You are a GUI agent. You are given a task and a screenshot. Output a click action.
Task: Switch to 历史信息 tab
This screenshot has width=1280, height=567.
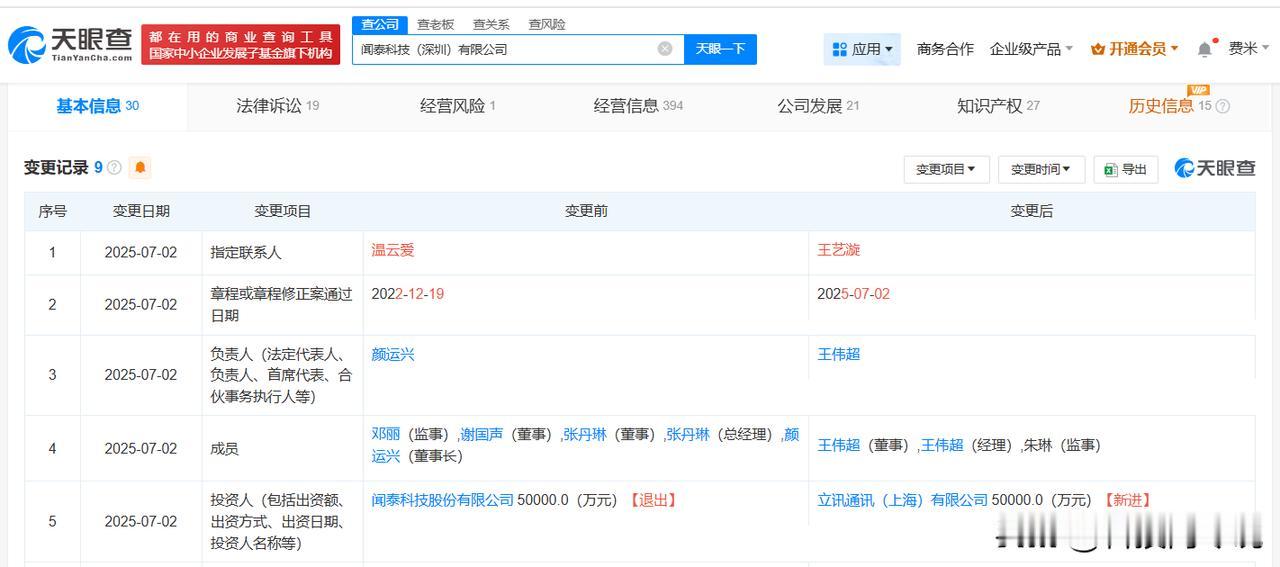tap(1170, 106)
